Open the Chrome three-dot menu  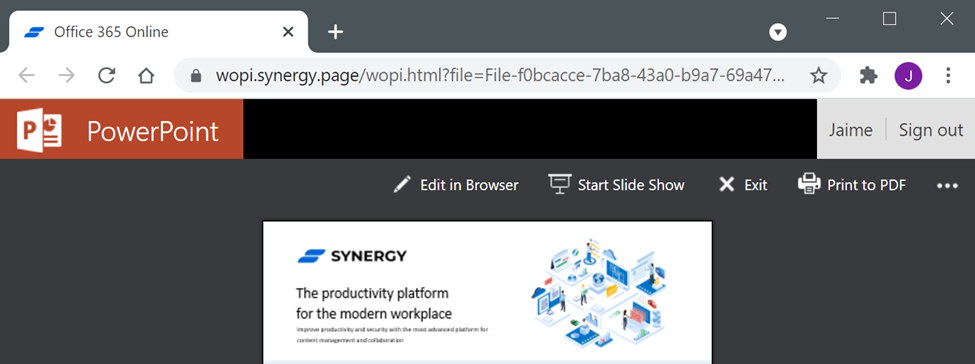coord(948,76)
